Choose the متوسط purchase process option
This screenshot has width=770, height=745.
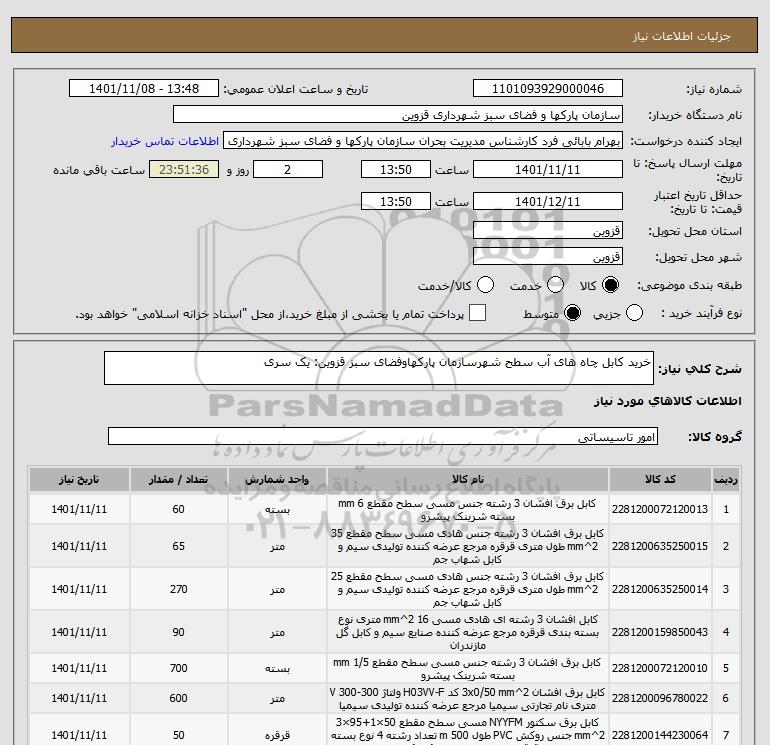click(x=573, y=313)
